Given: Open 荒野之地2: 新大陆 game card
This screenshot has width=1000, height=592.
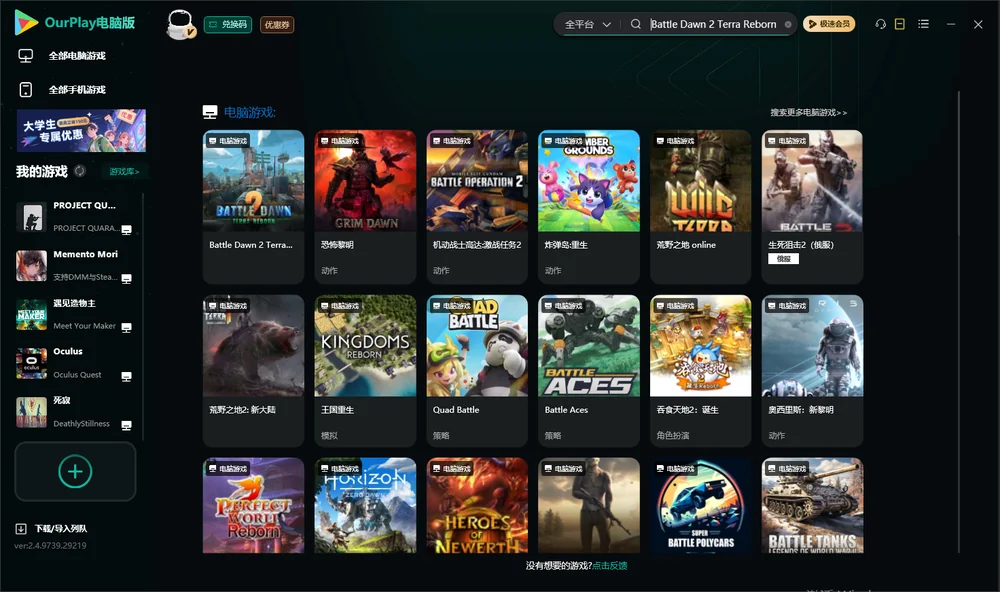Looking at the screenshot, I should pyautogui.click(x=253, y=371).
